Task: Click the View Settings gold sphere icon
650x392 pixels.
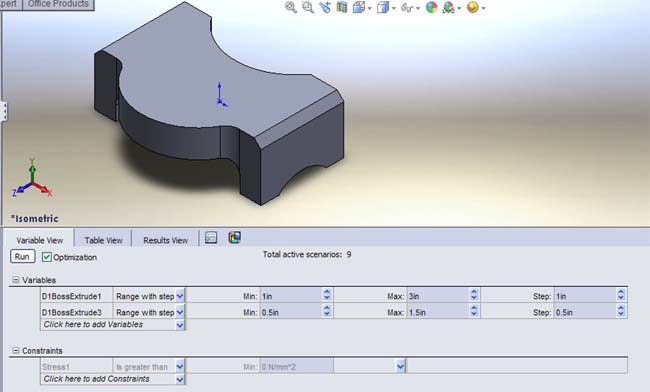Action: [x=473, y=7]
